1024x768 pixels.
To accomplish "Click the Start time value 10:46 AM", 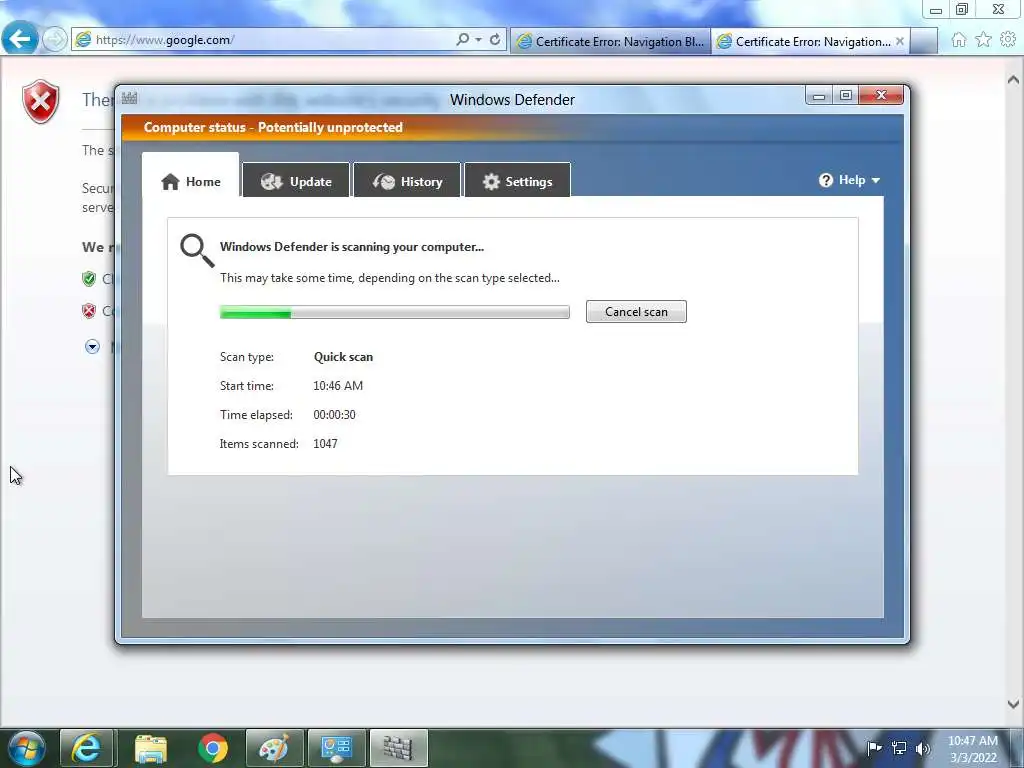I will click(338, 385).
